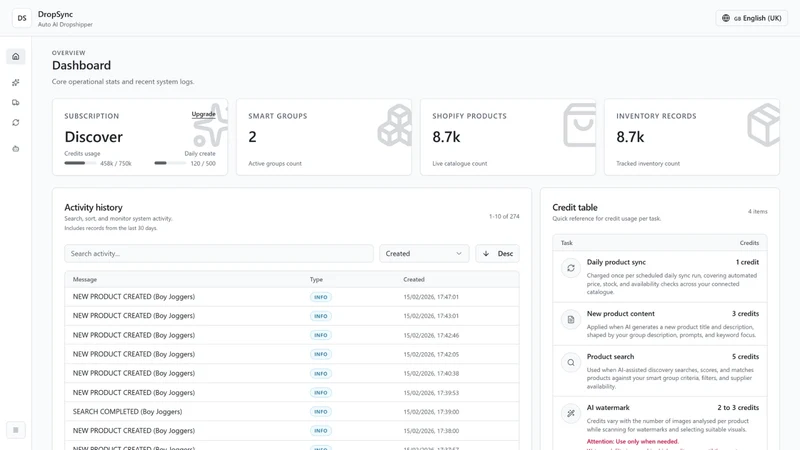Click the 8.7k Inventory Records value

tap(630, 137)
